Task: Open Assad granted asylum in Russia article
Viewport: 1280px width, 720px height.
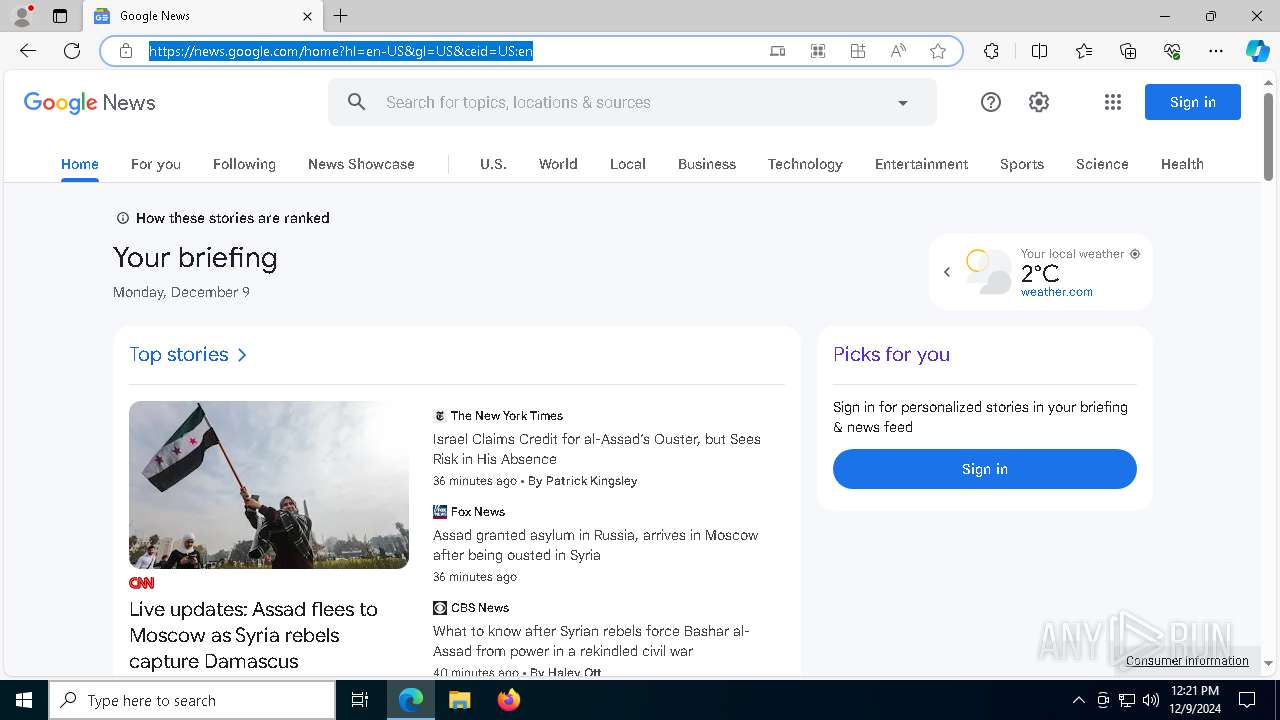Action: 596,545
